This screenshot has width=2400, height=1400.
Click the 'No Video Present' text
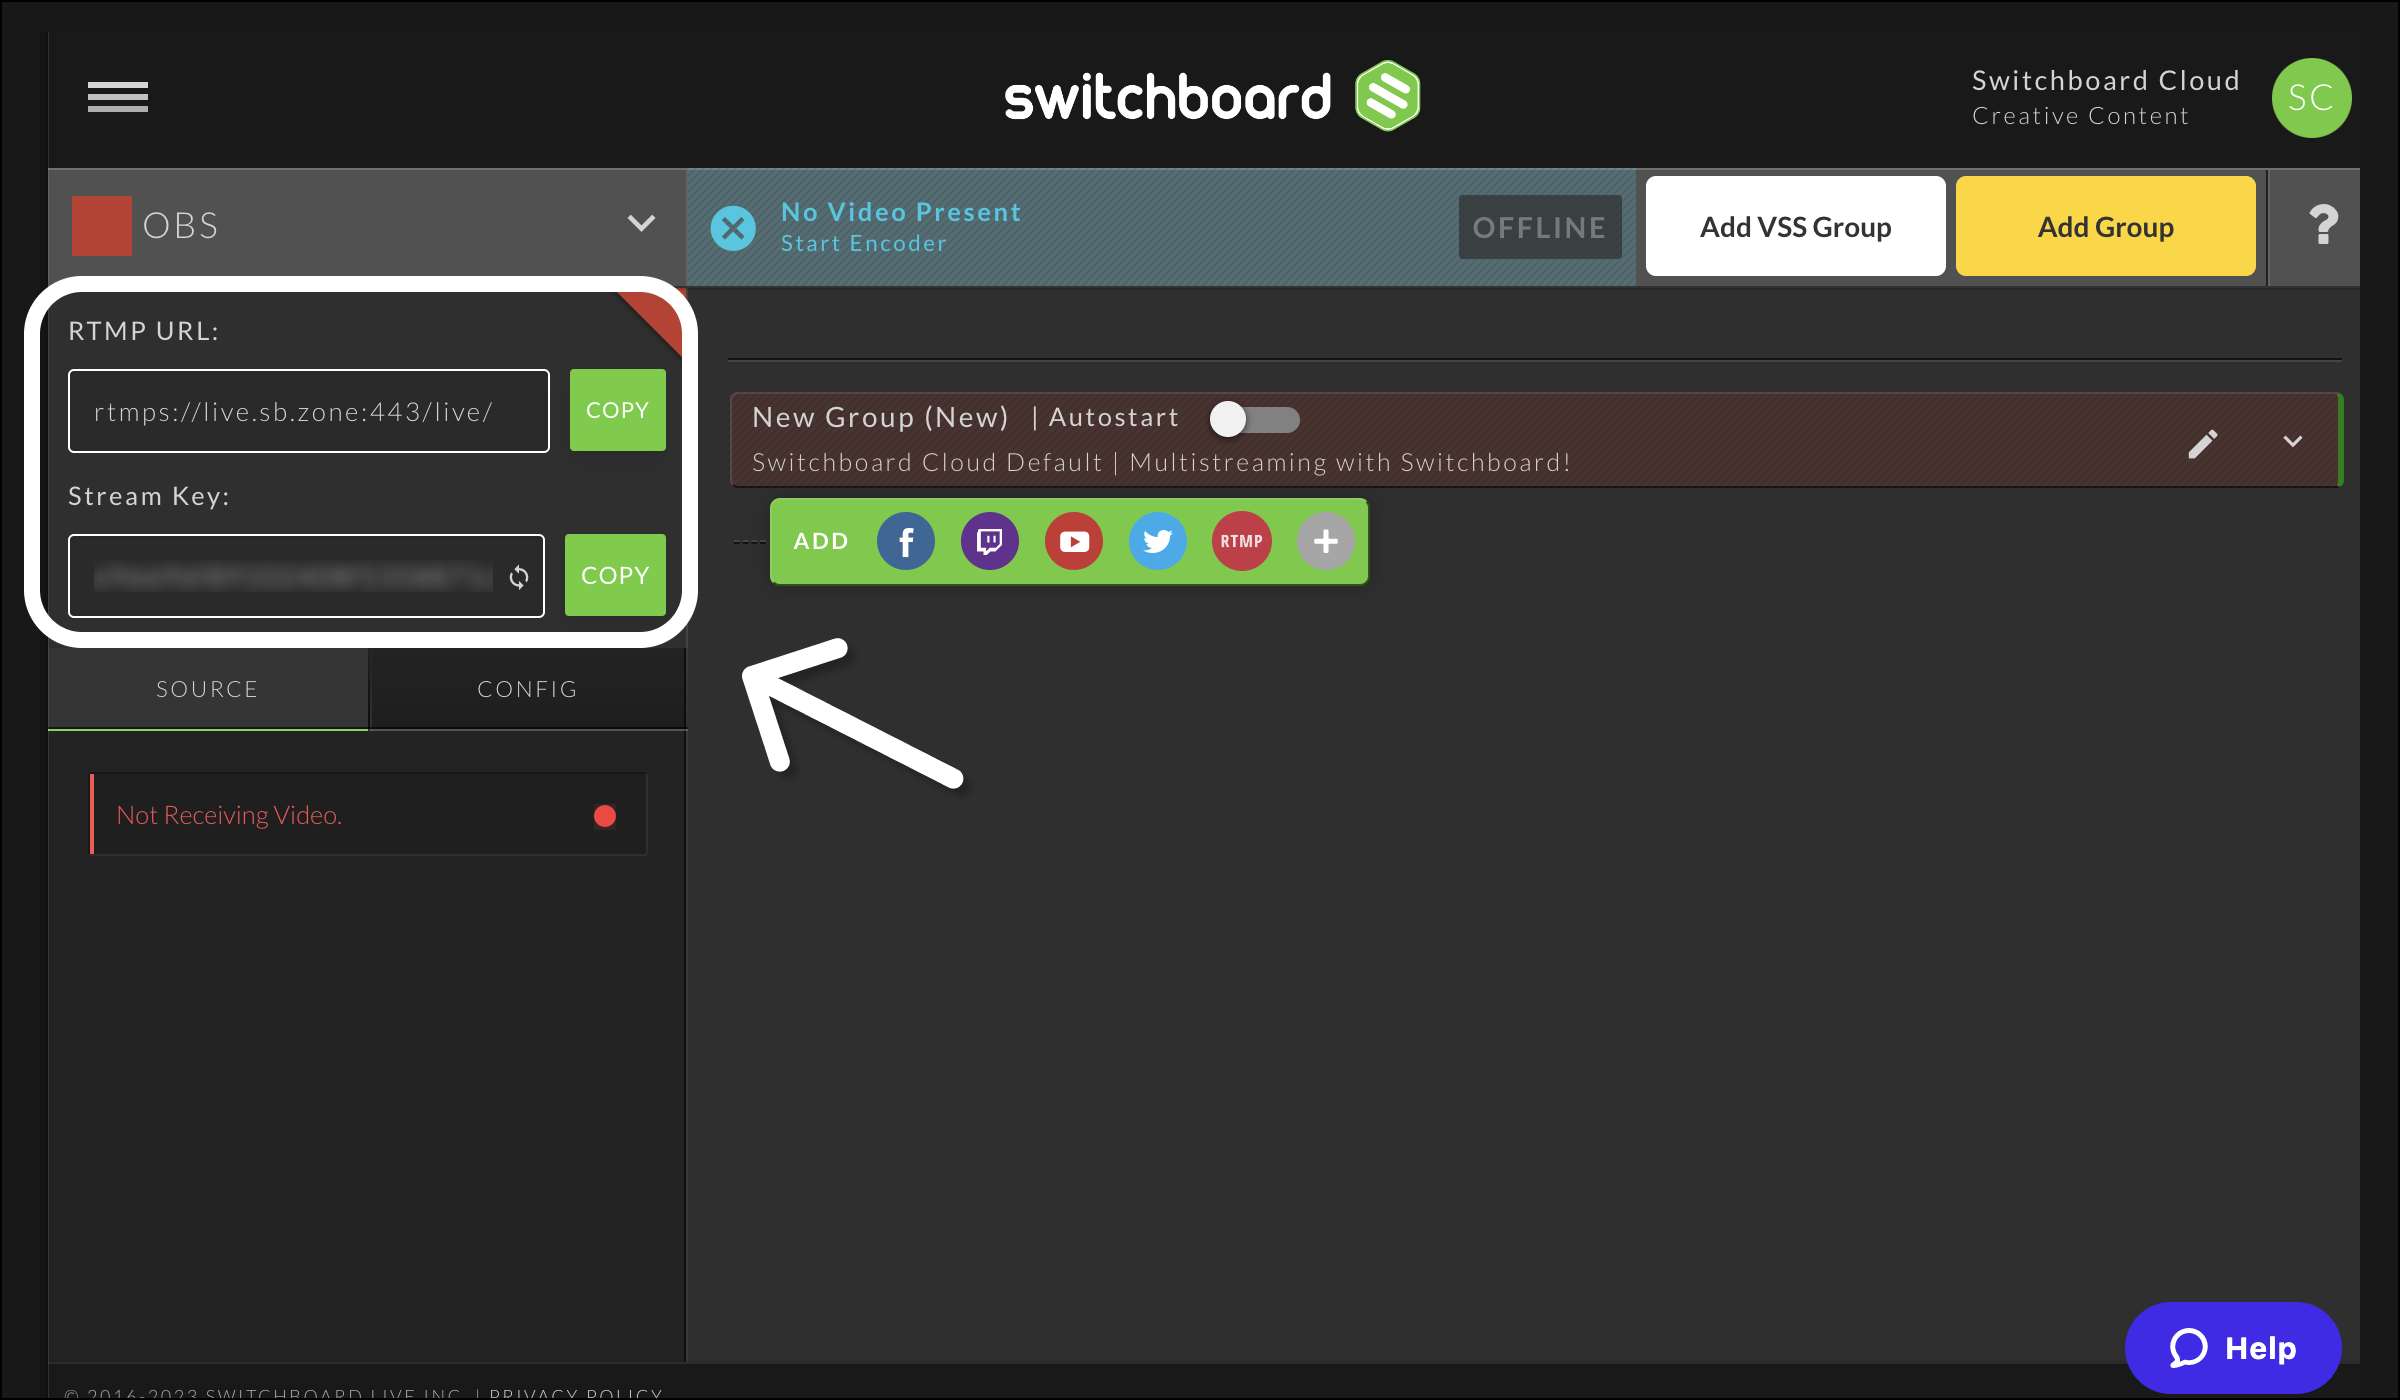point(901,212)
